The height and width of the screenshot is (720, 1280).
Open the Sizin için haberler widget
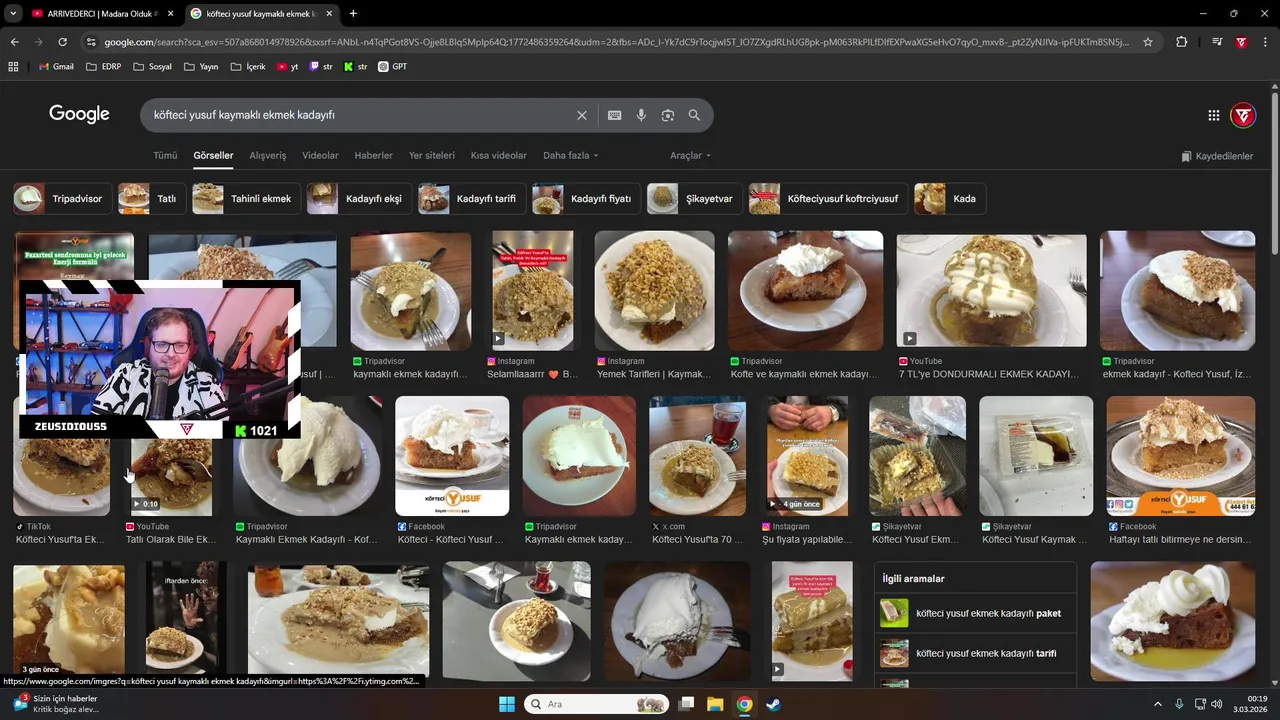55,704
